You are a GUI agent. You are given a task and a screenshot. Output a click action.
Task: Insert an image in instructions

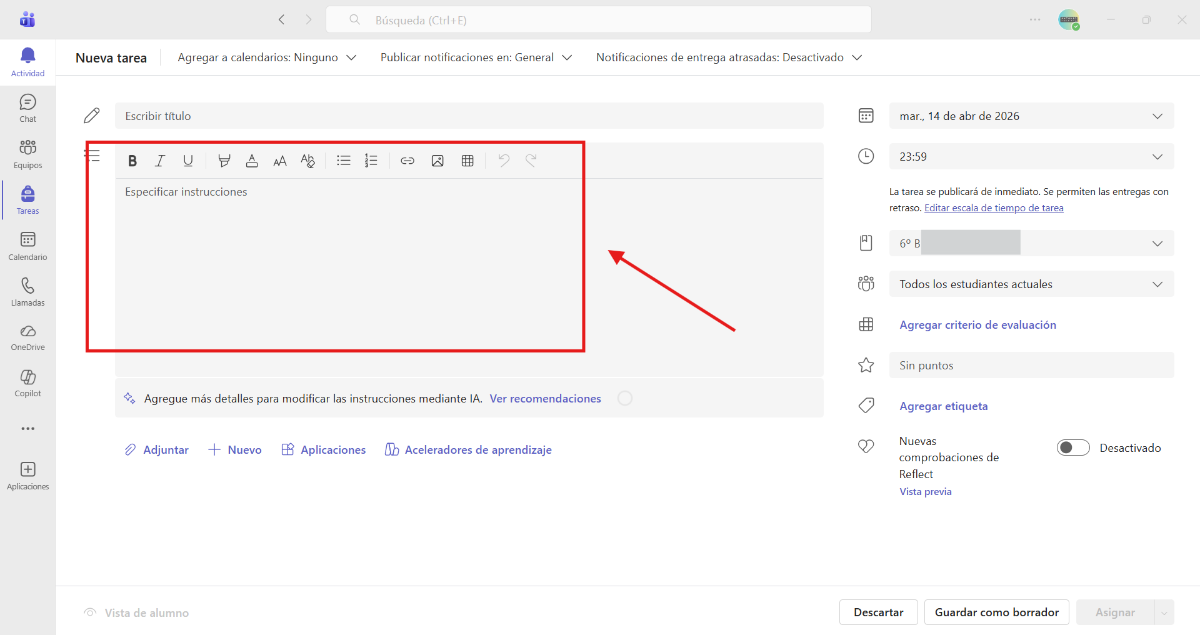point(437,161)
